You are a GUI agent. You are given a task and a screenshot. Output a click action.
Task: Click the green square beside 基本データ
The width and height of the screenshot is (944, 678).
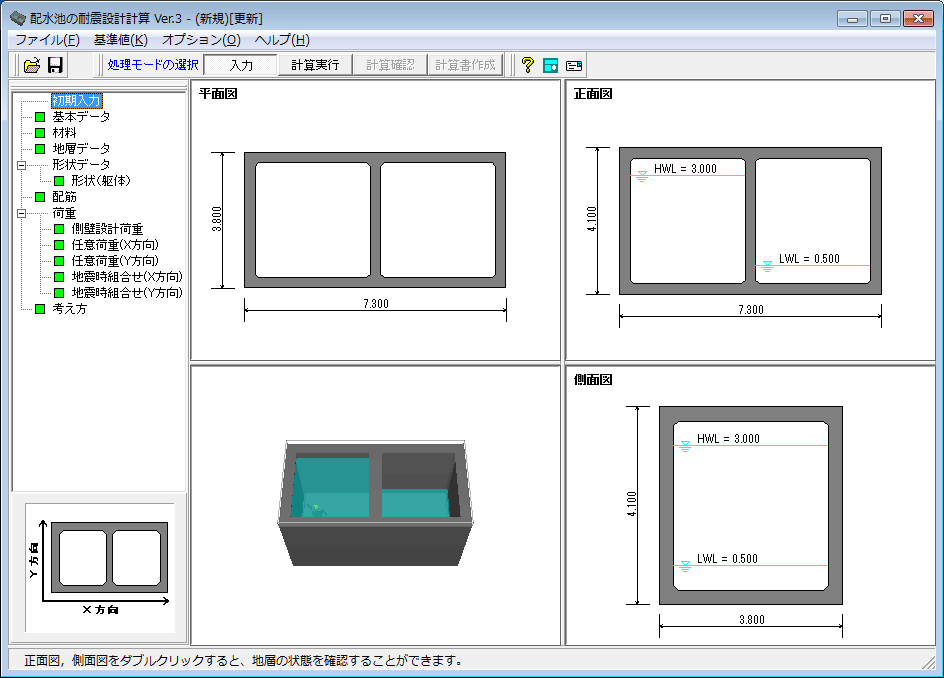(40, 117)
